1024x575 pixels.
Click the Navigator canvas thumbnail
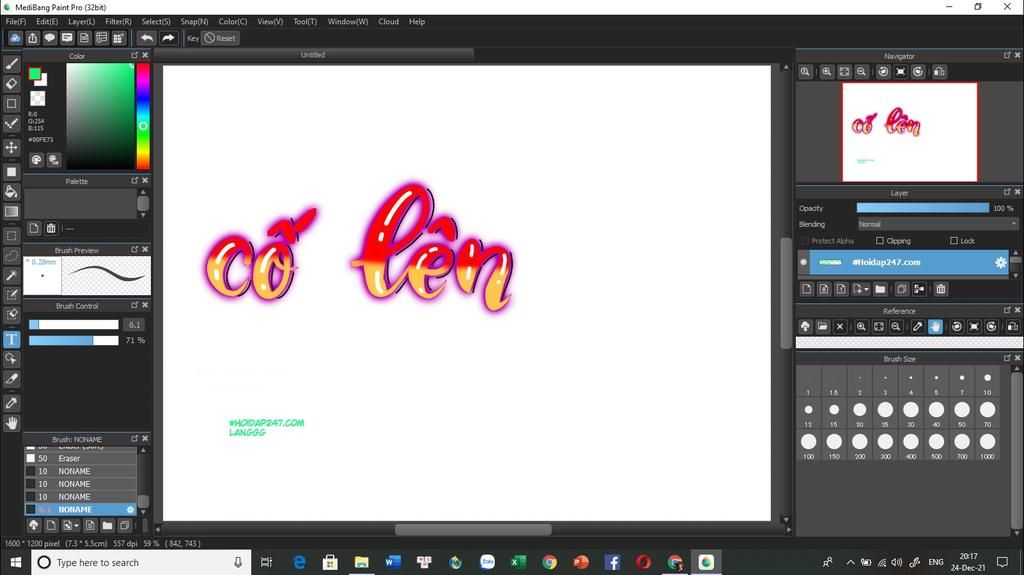click(910, 131)
